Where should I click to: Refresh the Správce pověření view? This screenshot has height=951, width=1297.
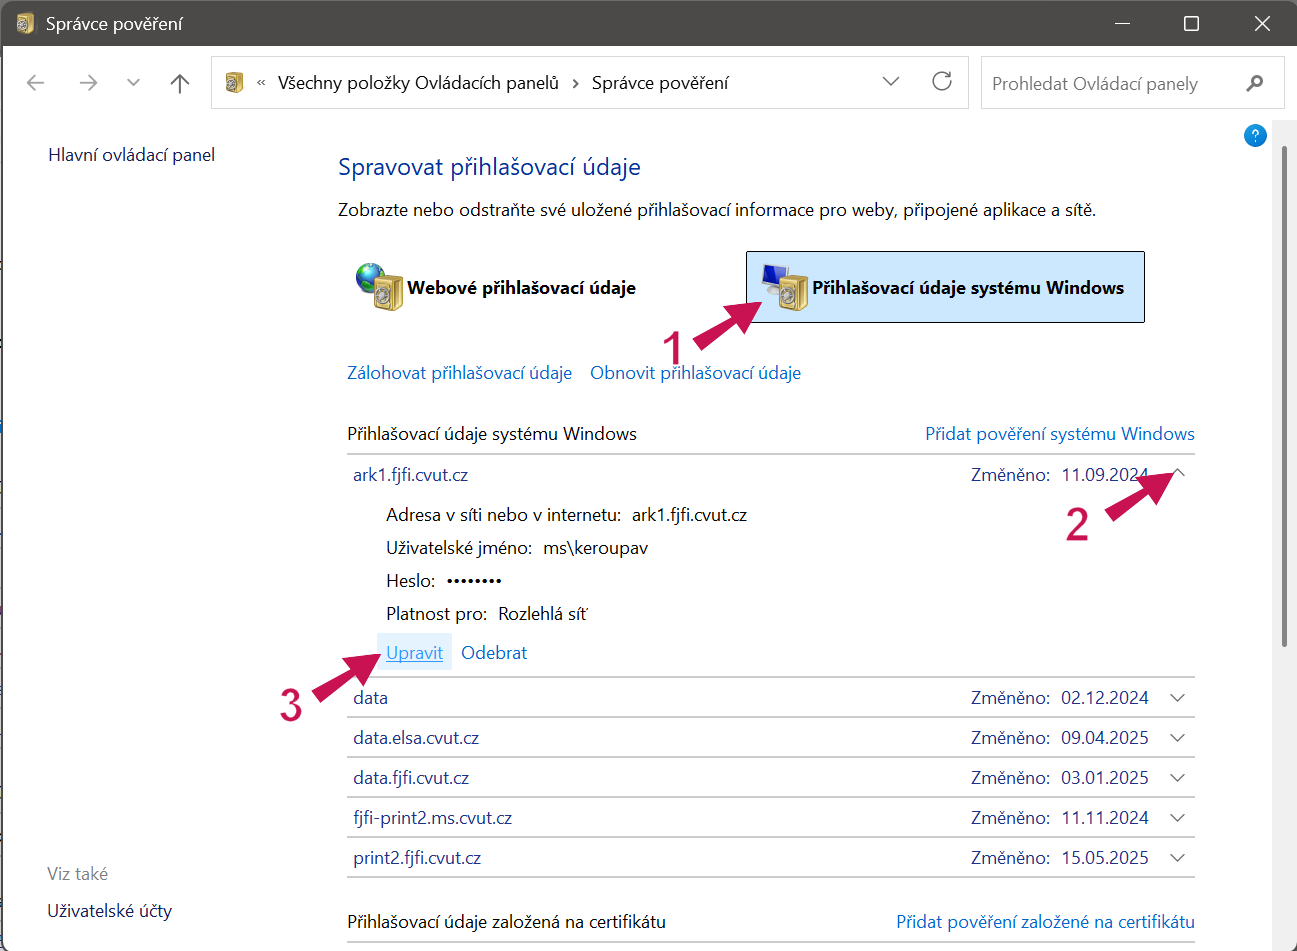(x=942, y=82)
